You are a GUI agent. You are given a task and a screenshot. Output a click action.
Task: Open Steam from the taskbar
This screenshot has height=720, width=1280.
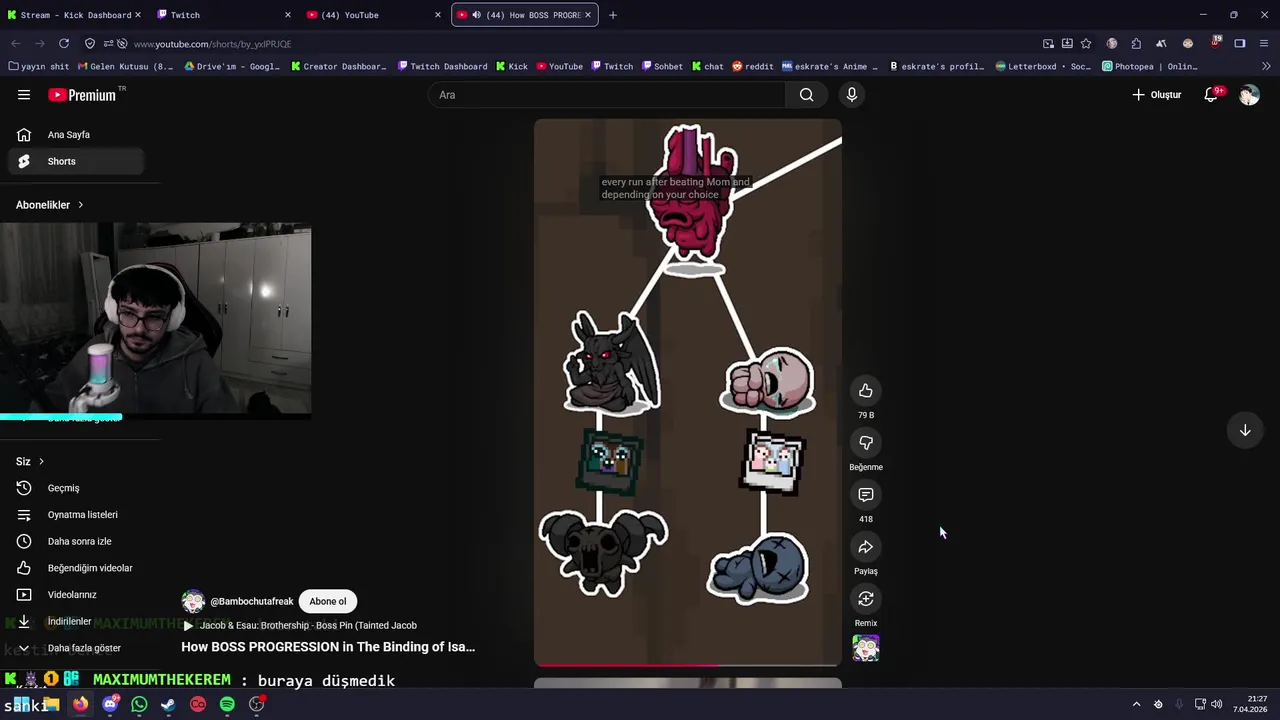point(168,704)
